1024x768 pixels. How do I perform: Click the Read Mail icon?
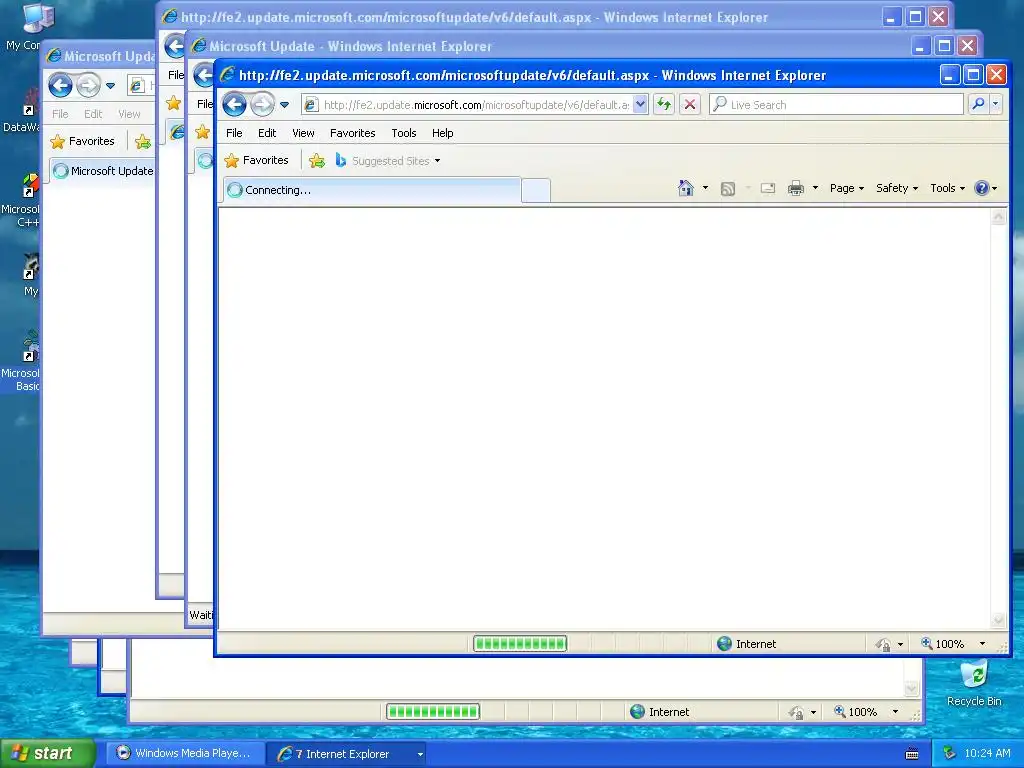(x=768, y=189)
